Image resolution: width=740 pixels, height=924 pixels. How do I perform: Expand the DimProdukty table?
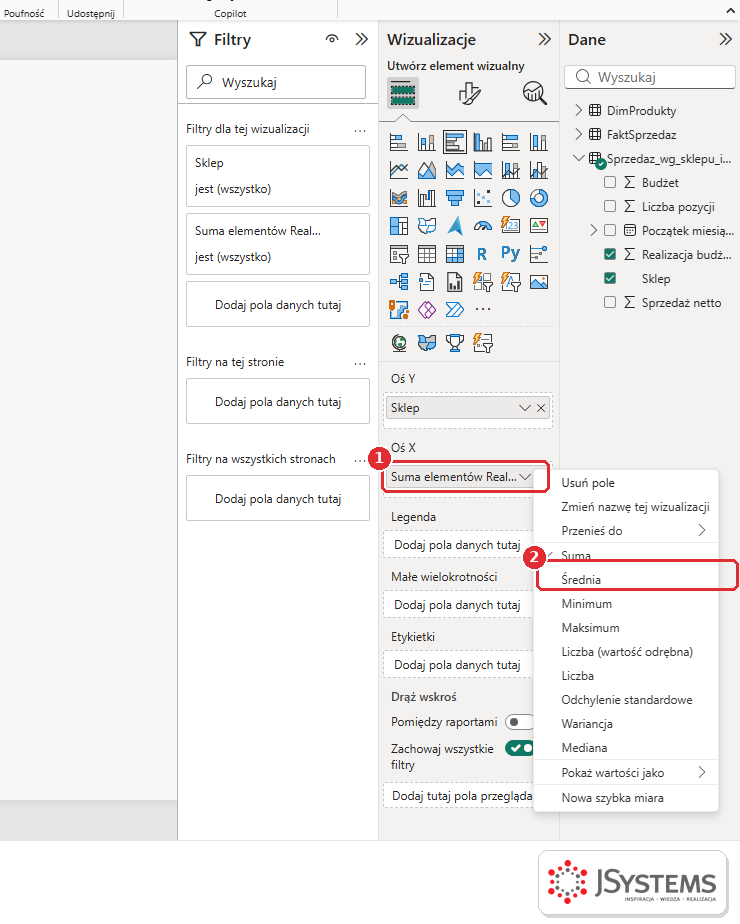click(x=579, y=110)
